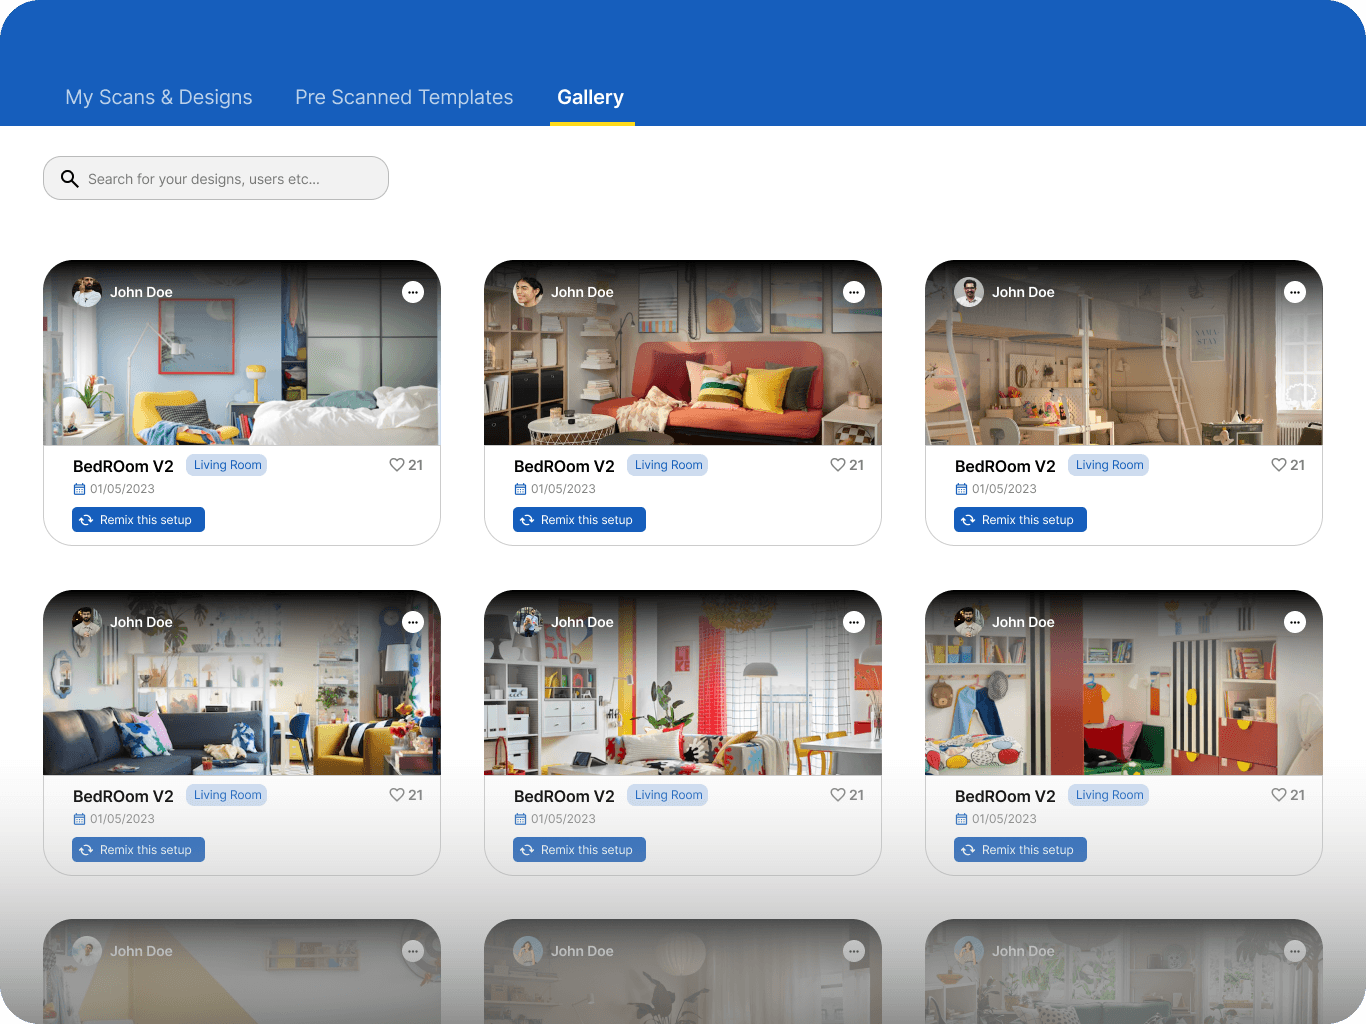The image size is (1366, 1024).
Task: Open the loft bed room thumbnail
Action: (1124, 353)
